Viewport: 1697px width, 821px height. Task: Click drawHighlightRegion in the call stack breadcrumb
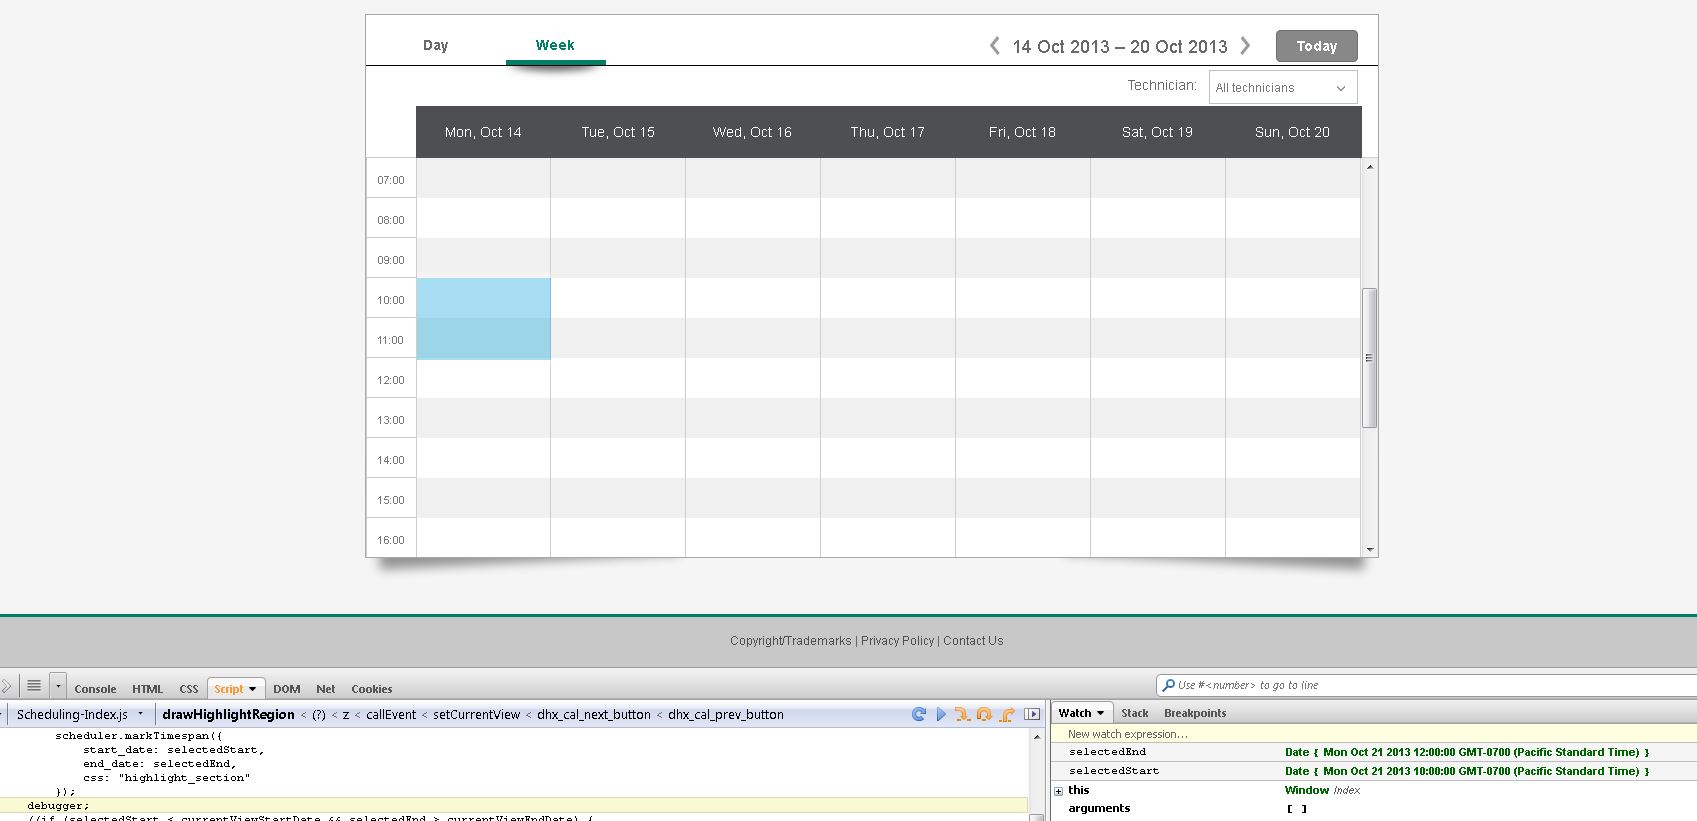point(229,714)
